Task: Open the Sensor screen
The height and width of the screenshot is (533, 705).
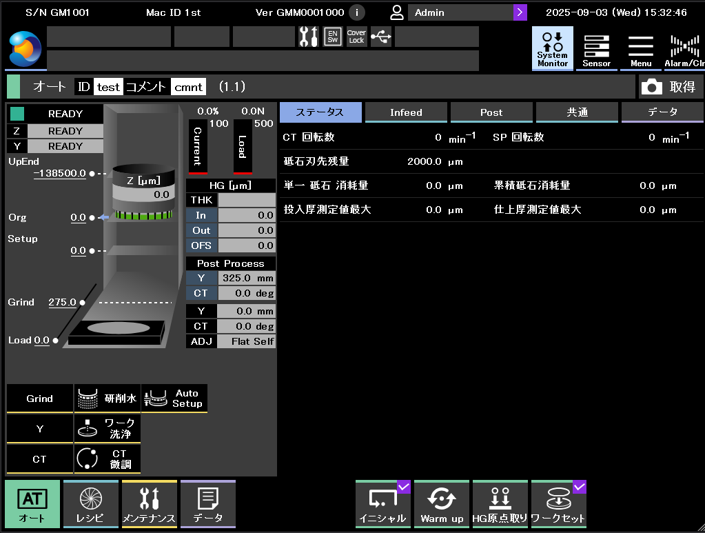Action: pyautogui.click(x=597, y=47)
